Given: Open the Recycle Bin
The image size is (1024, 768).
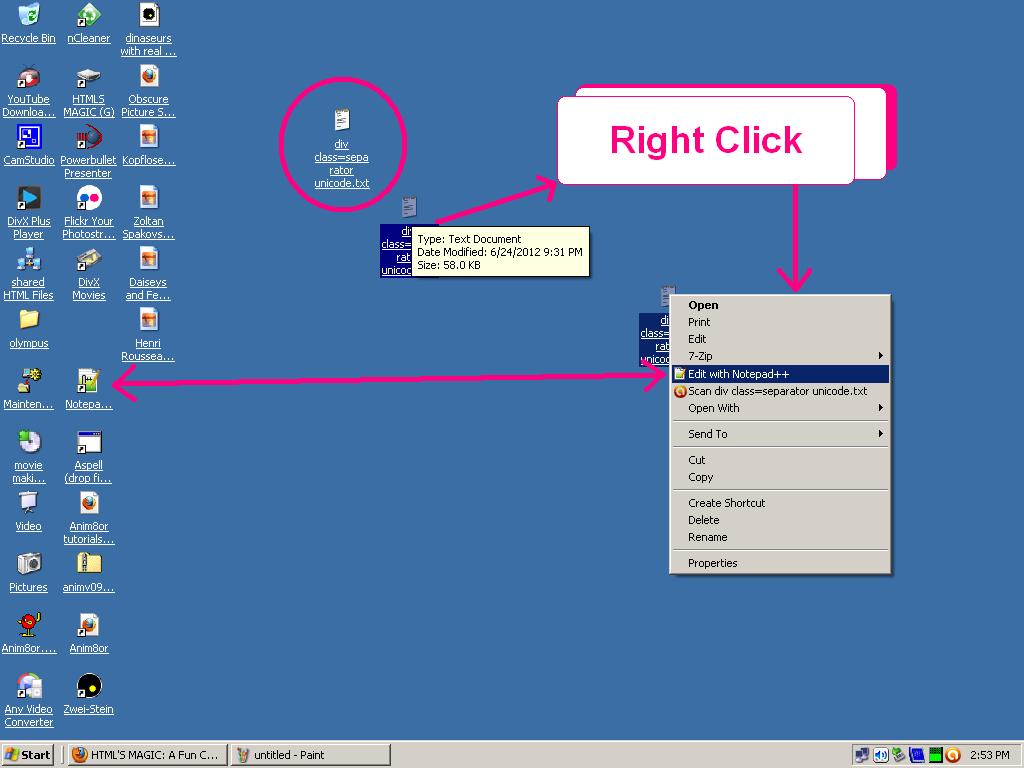Looking at the screenshot, I should point(28,17).
